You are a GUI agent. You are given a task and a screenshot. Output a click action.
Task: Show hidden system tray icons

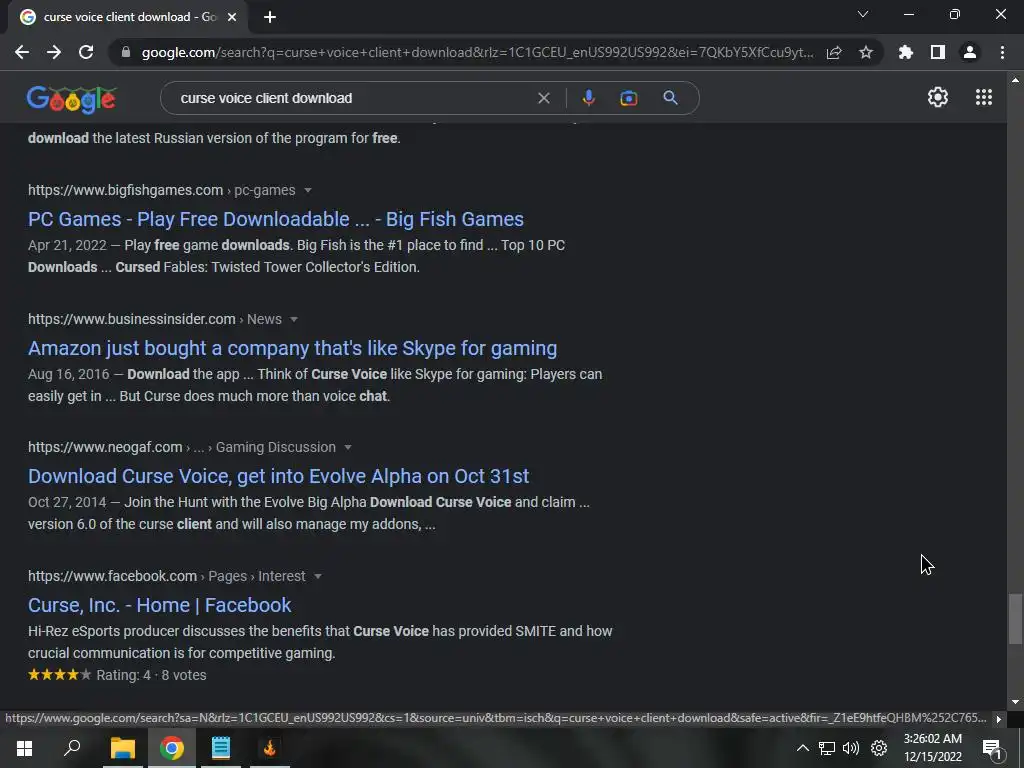(803, 748)
